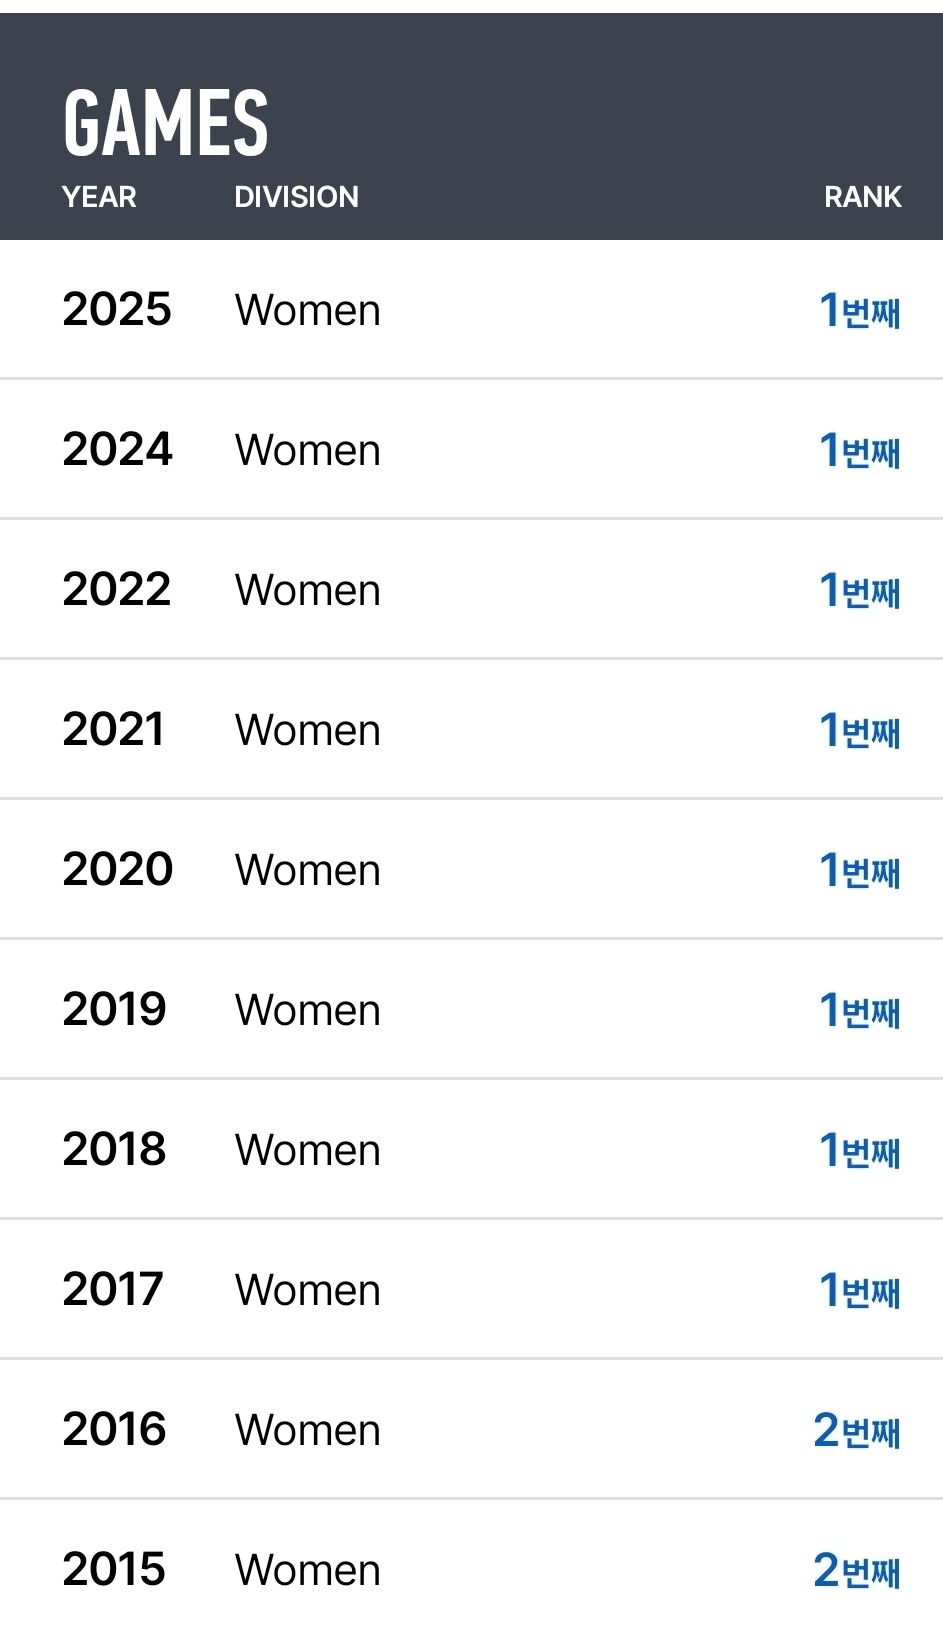The image size is (943, 1627).
Task: Click Women division in 2022 row
Action: pyautogui.click(x=308, y=590)
